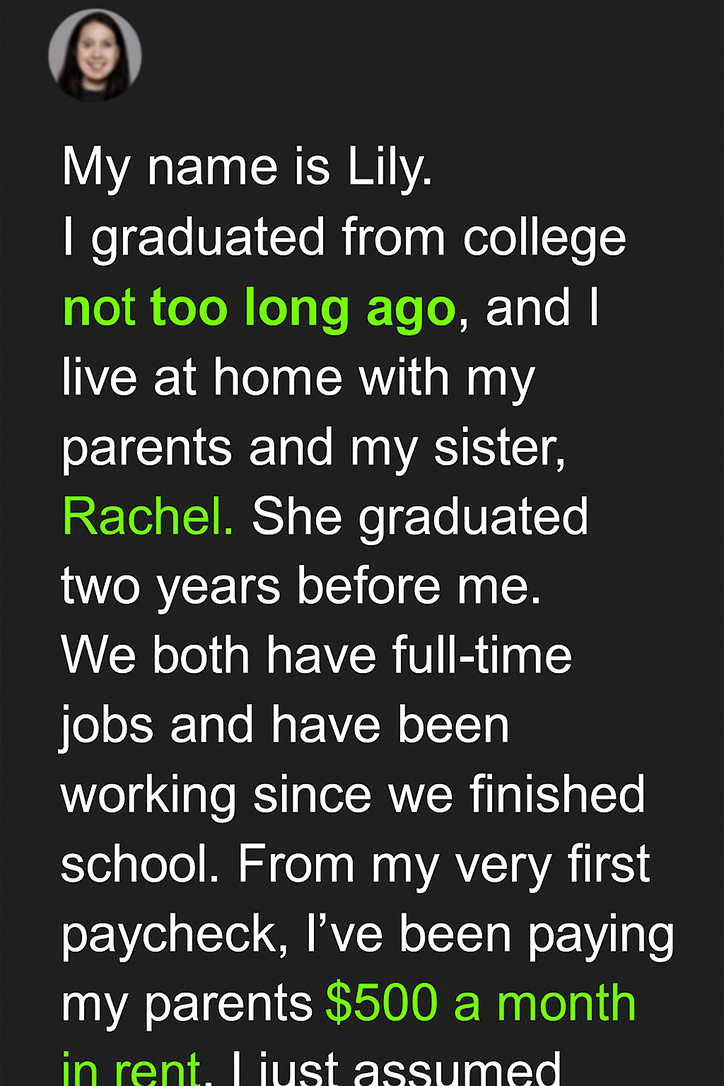This screenshot has width=724, height=1086.
Task: Click the green "$500 a month" text
Action: (x=480, y=1003)
